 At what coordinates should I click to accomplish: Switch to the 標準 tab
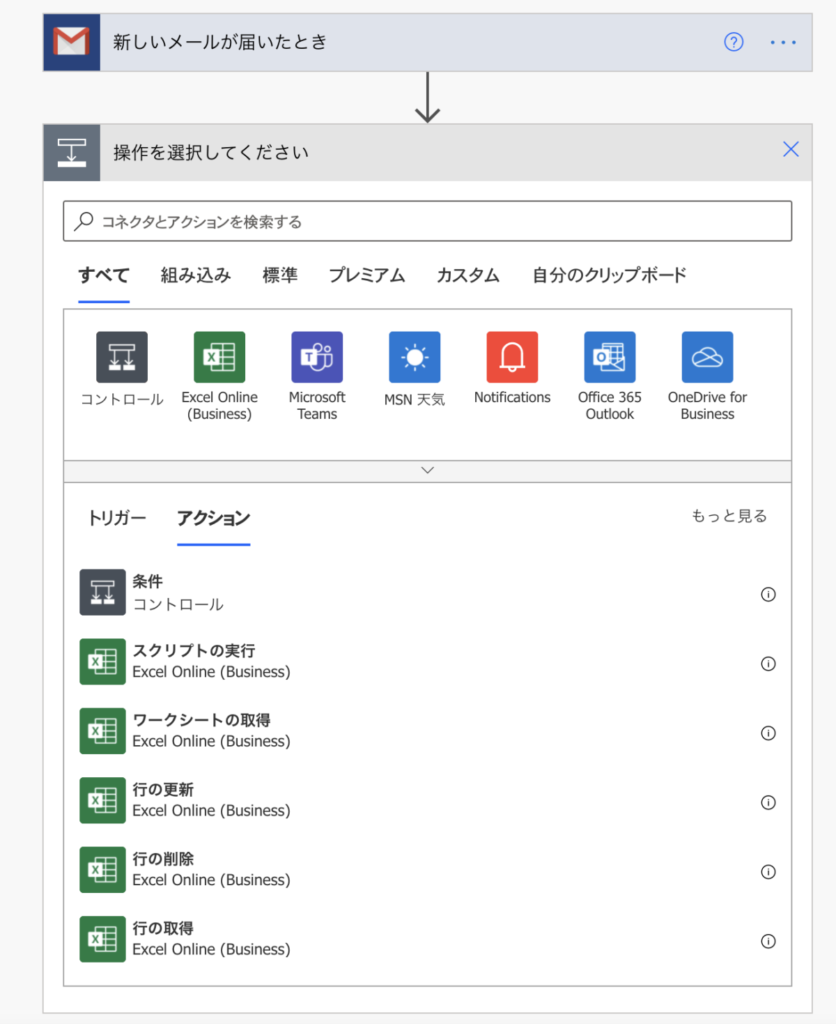pos(280,276)
